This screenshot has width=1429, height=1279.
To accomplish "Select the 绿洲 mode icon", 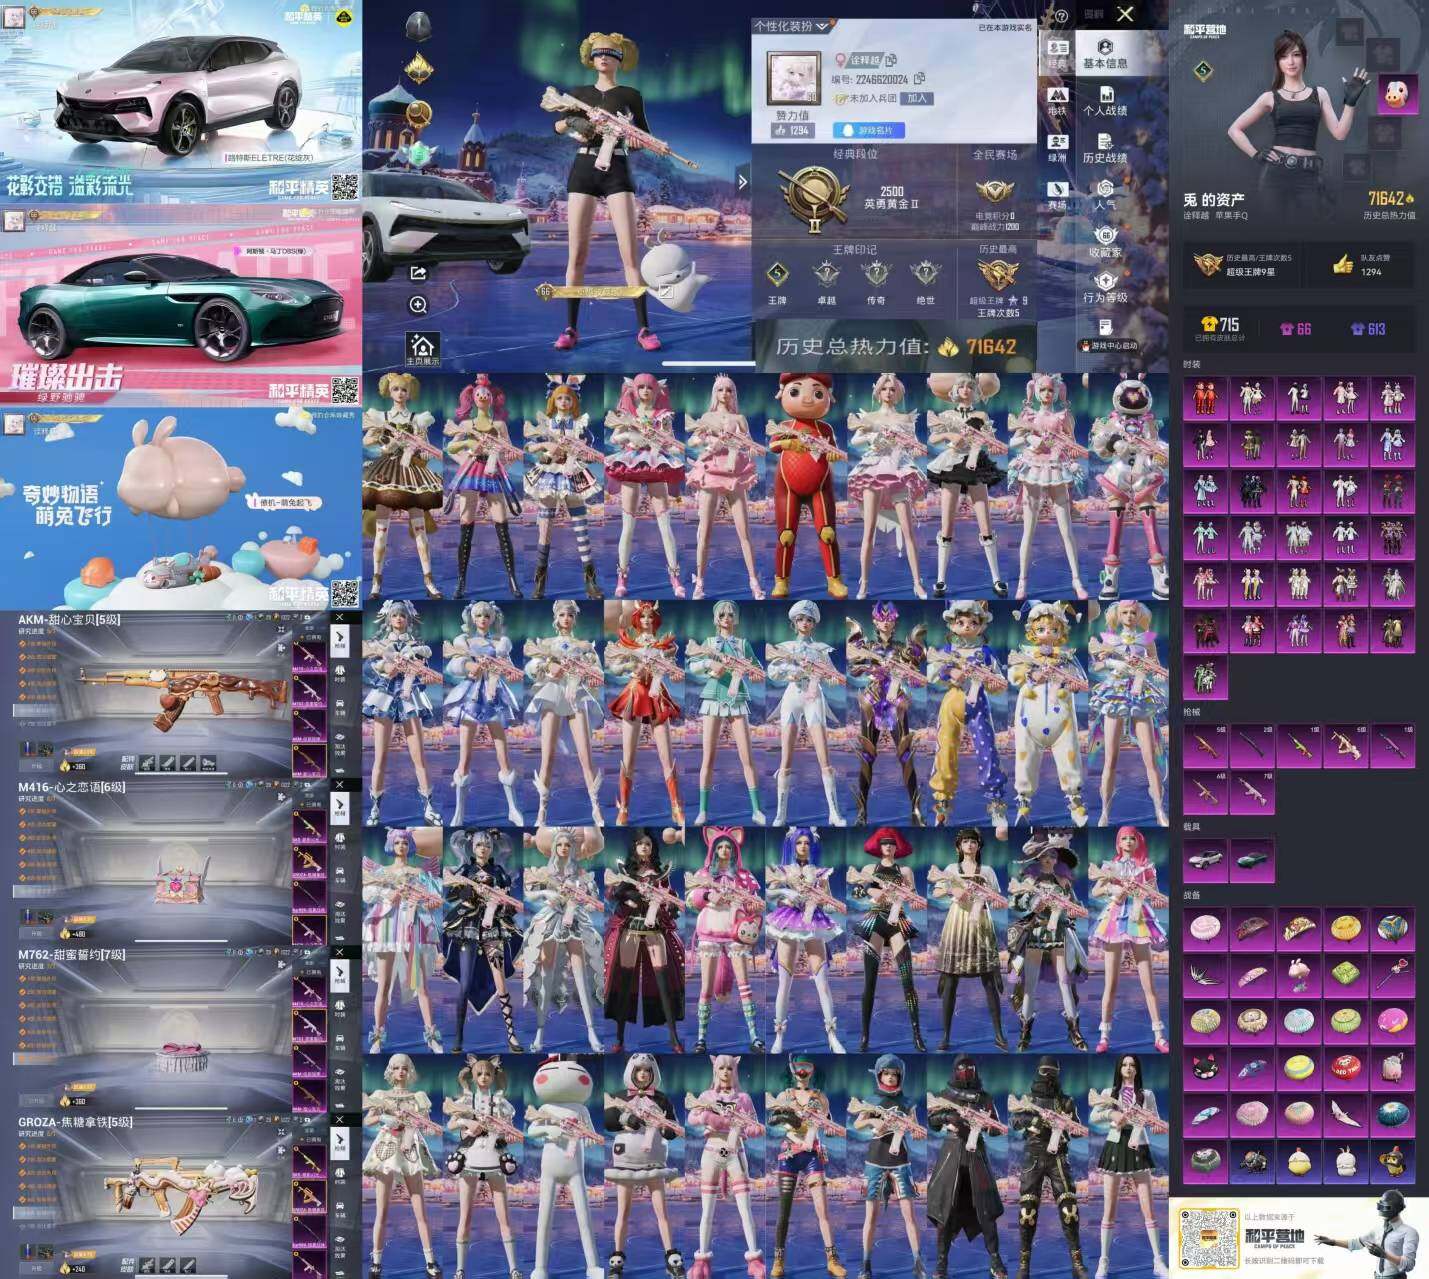I will click(1057, 149).
